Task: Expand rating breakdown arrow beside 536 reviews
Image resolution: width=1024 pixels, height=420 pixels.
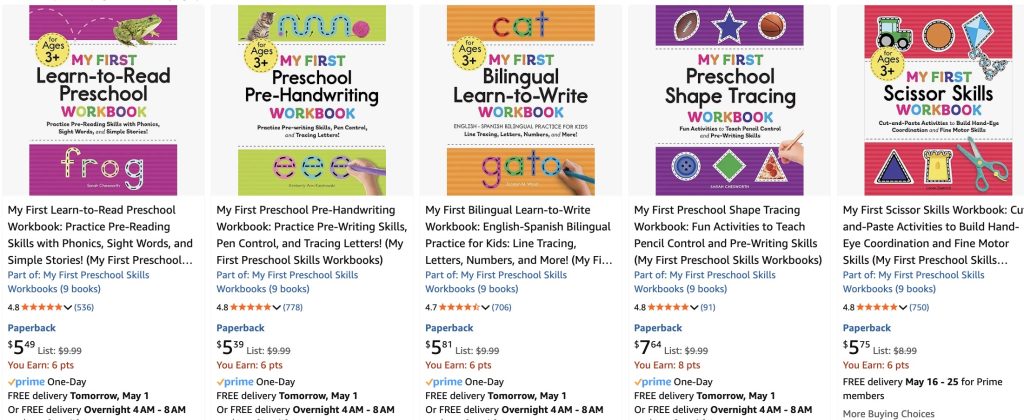Action: [68, 307]
